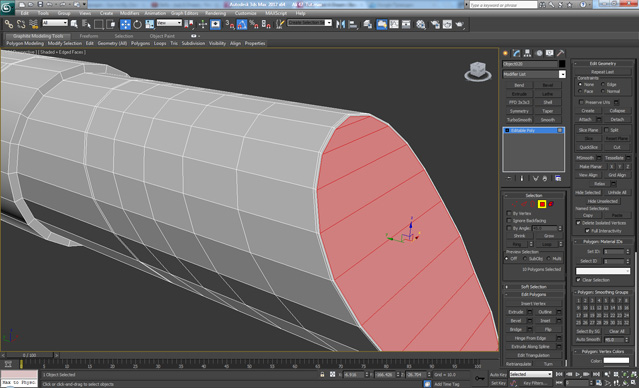639x388 pixels.
Task: Open the Motion panel tab
Action: (x=539, y=53)
